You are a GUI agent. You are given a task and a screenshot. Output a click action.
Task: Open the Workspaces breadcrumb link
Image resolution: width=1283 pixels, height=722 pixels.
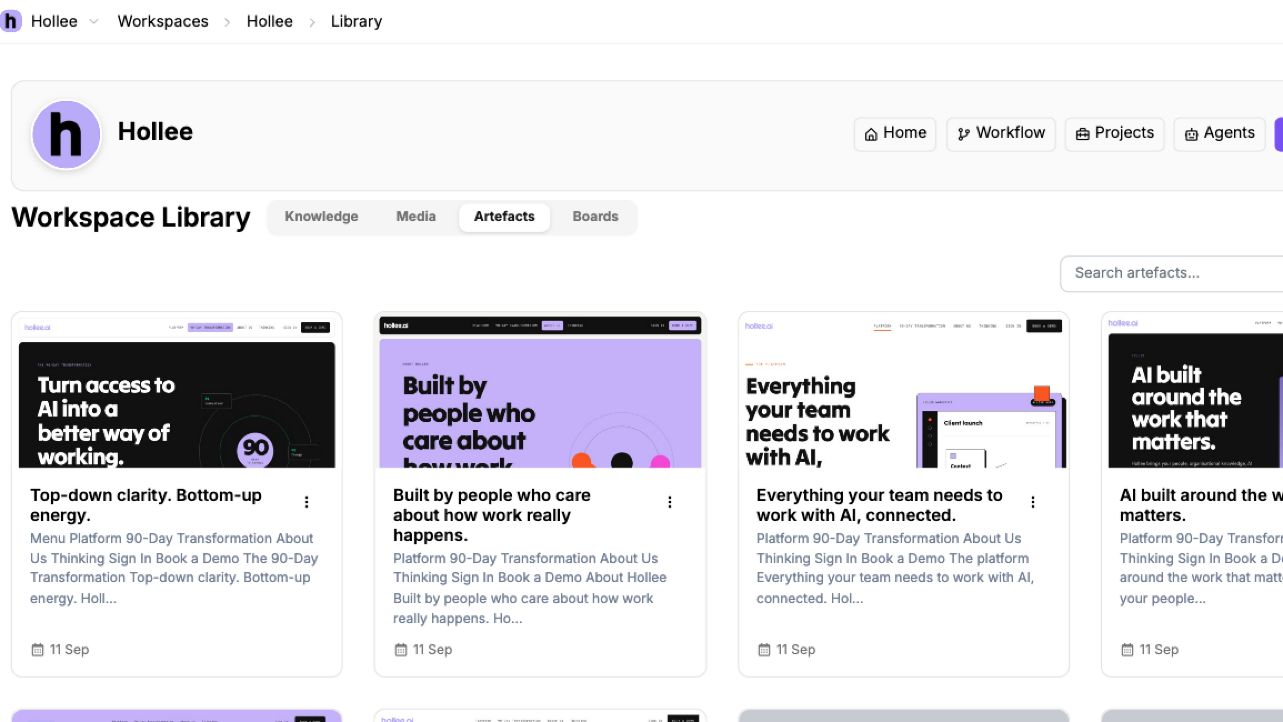click(x=163, y=21)
